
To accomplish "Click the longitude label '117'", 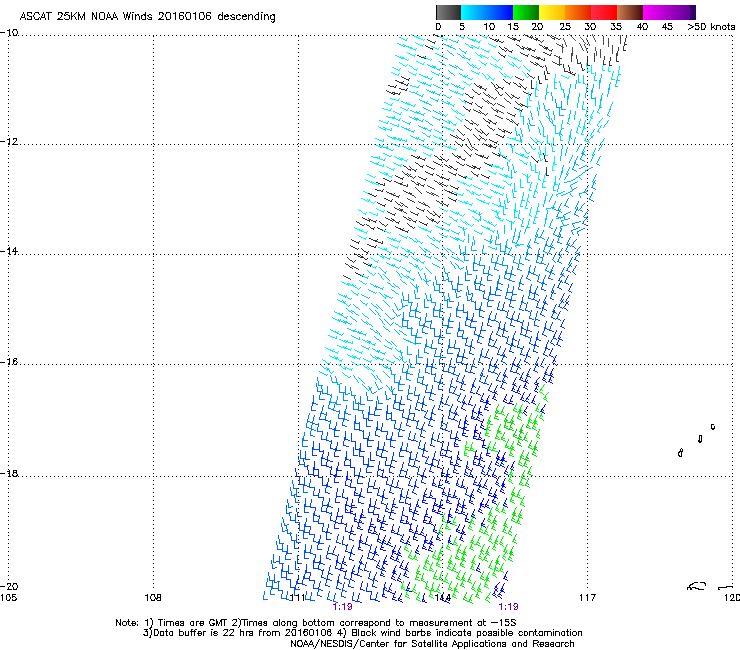I will click(x=588, y=598).
